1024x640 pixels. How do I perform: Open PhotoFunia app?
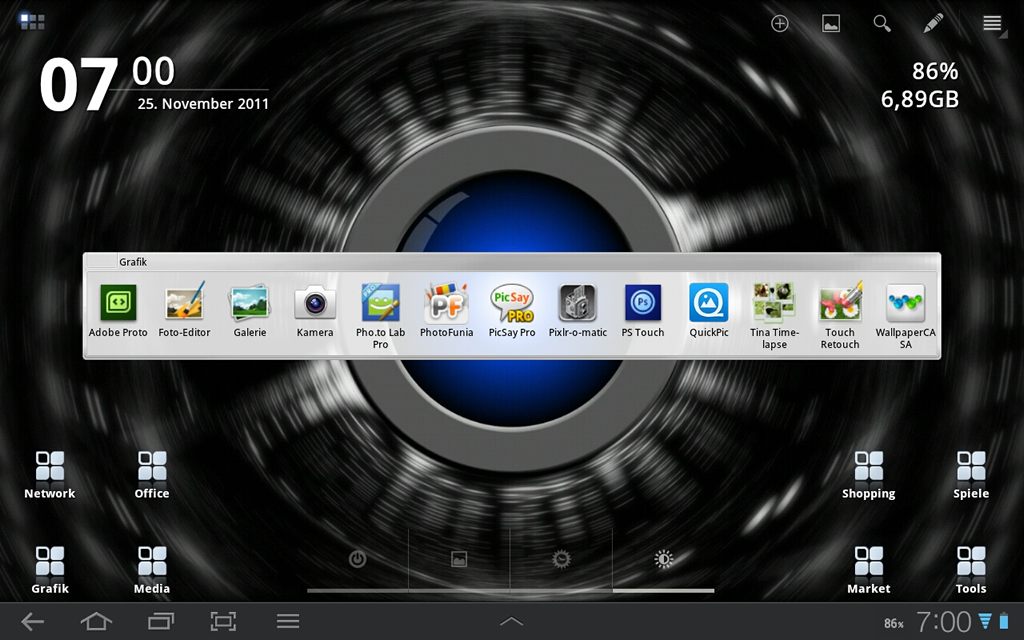point(447,311)
